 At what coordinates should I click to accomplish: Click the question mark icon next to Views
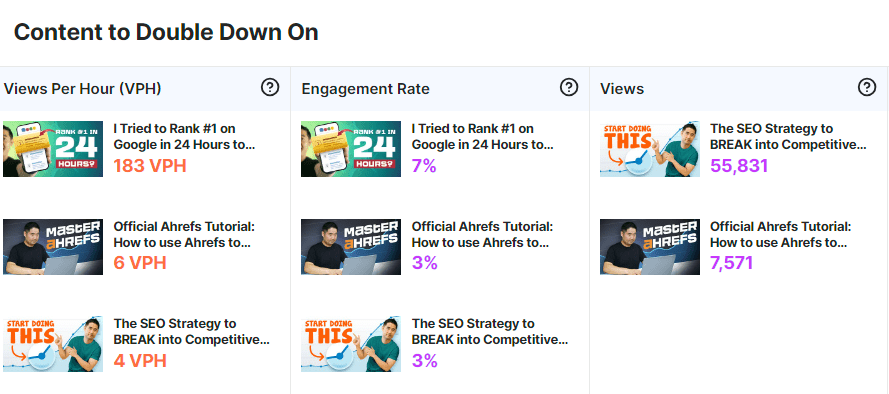[867, 87]
